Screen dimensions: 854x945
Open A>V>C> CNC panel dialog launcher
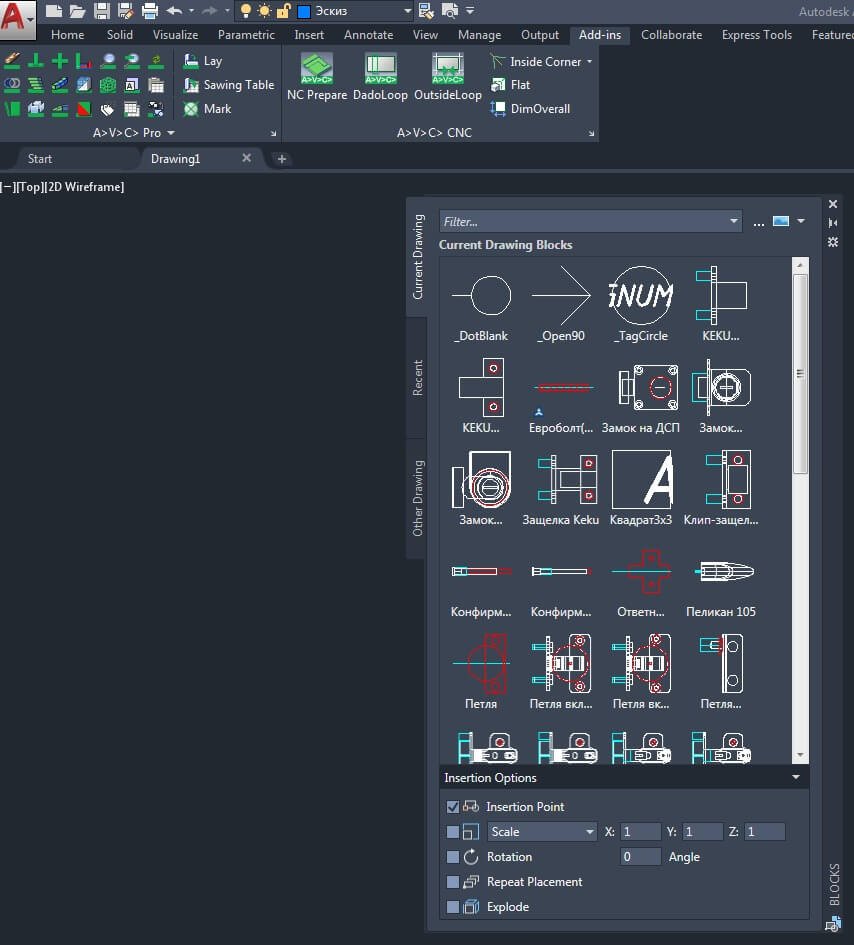click(591, 134)
